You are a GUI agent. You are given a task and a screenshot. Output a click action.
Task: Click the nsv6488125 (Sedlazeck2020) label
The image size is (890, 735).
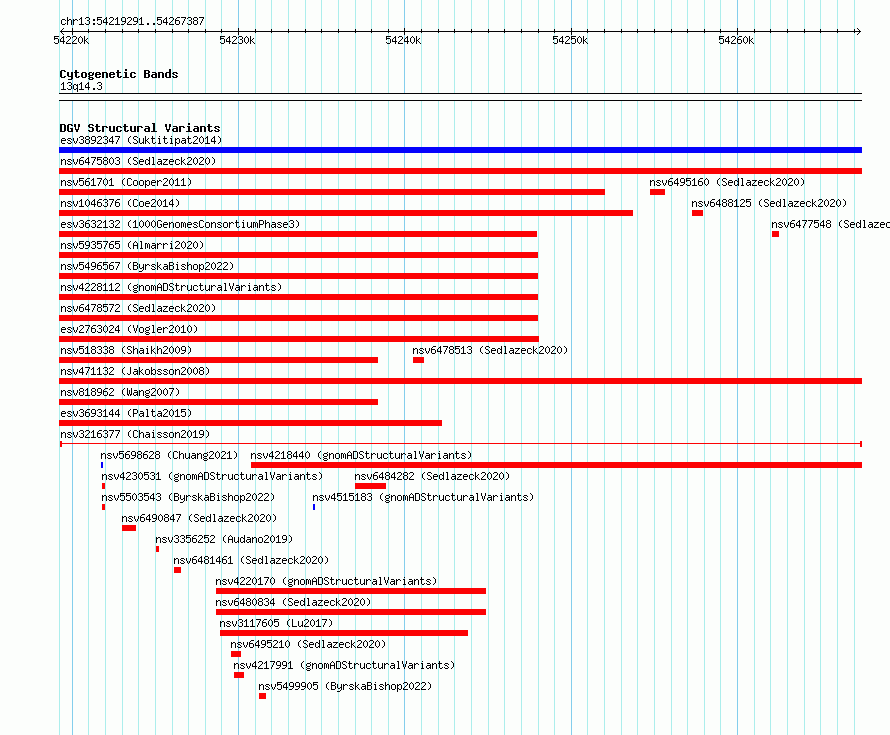769,203
